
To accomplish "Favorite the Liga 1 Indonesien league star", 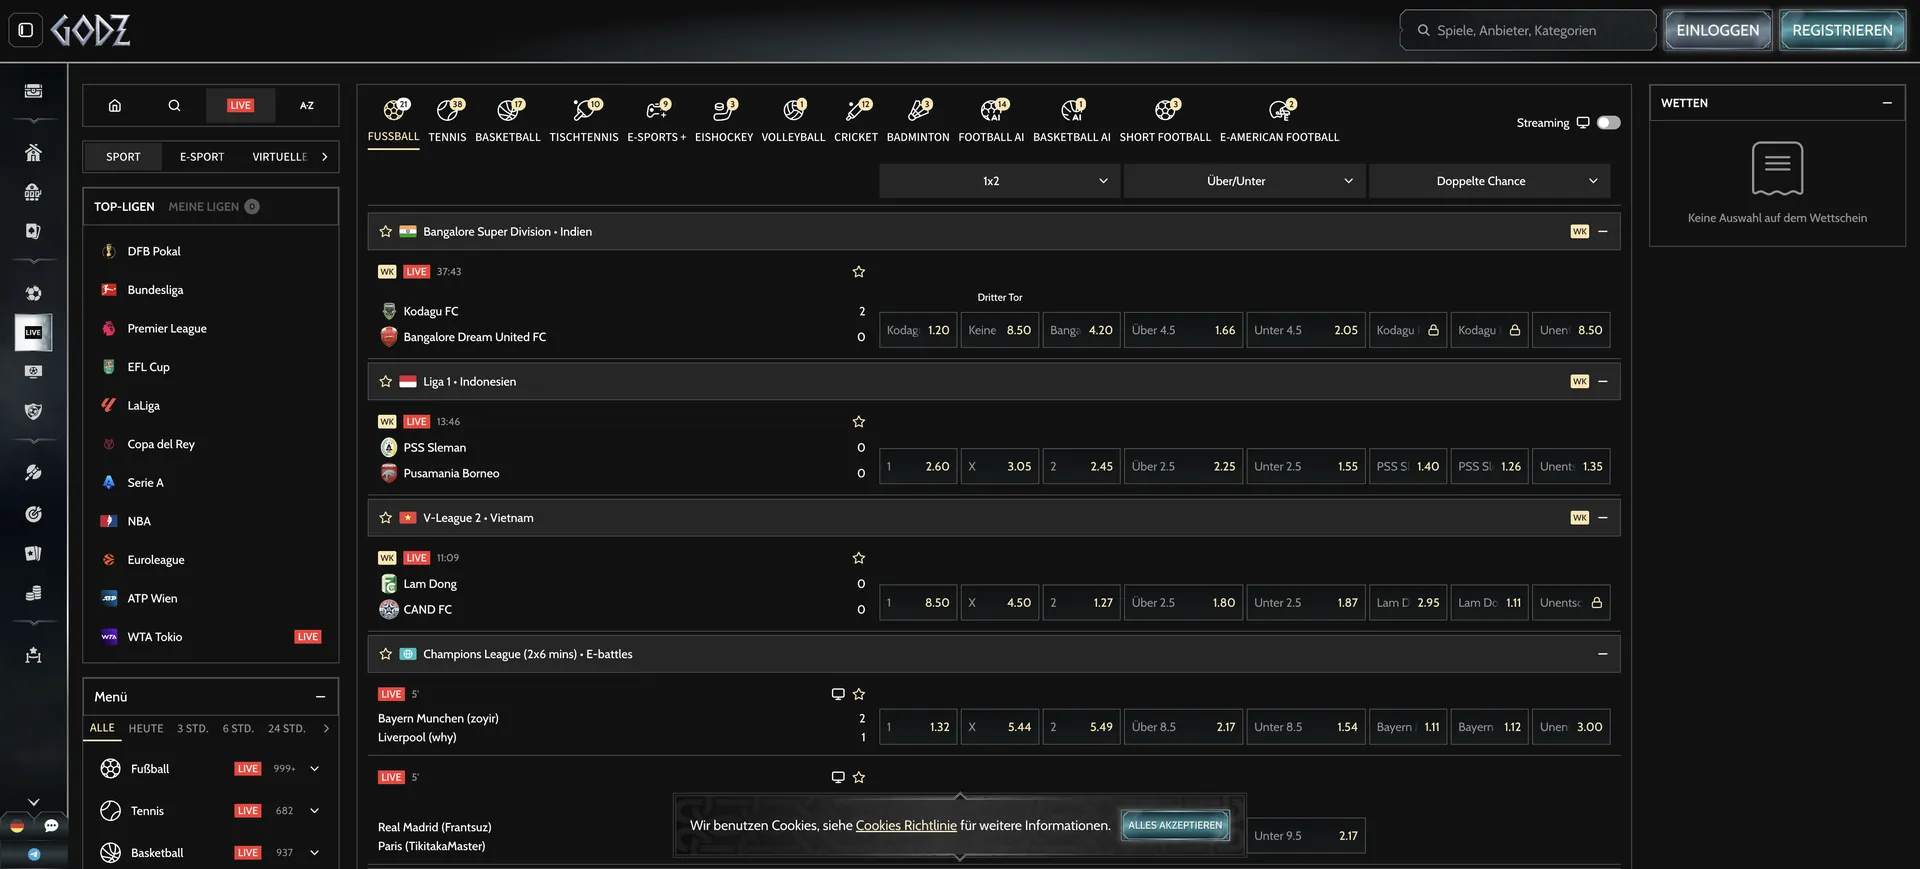I will (386, 381).
